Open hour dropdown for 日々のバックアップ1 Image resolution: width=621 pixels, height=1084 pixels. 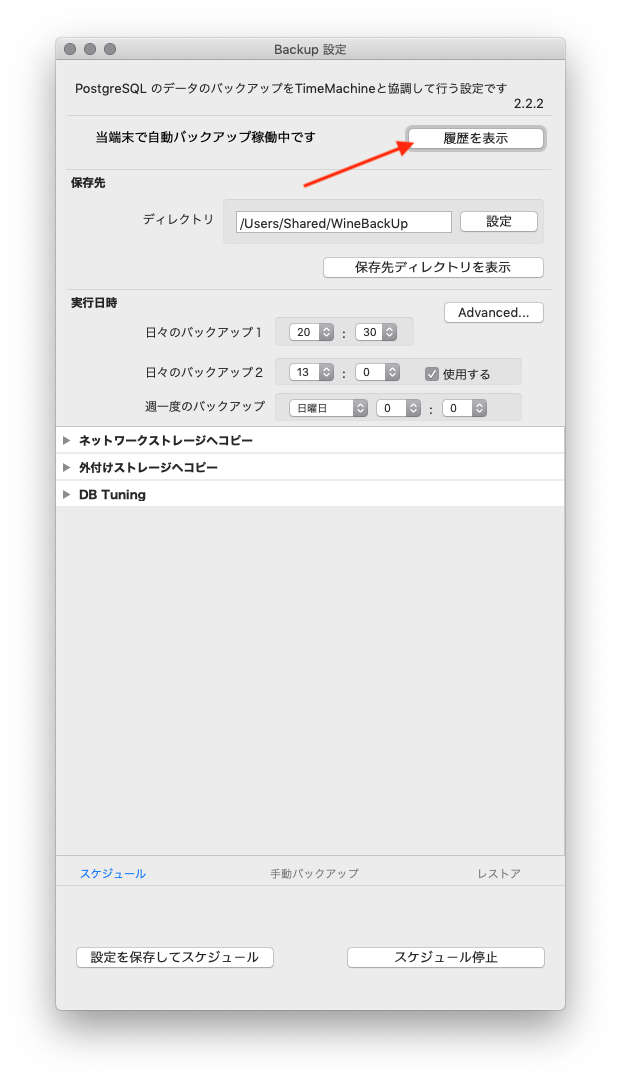(311, 332)
